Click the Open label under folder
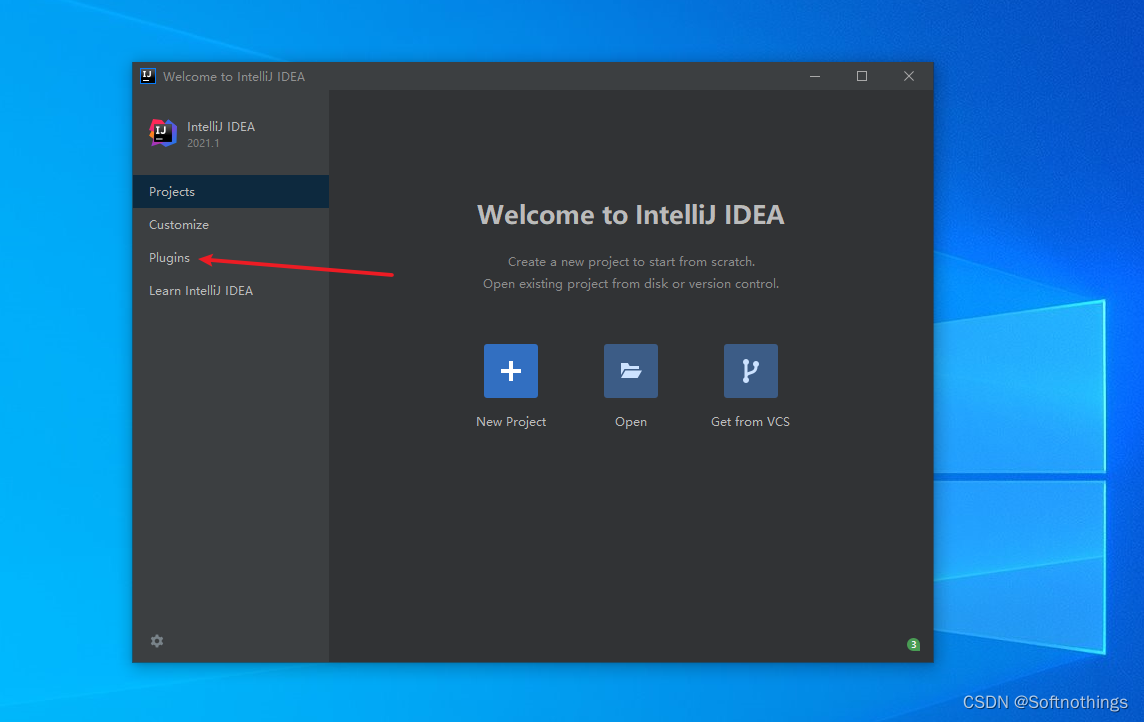This screenshot has height=722, width=1144. coord(630,422)
